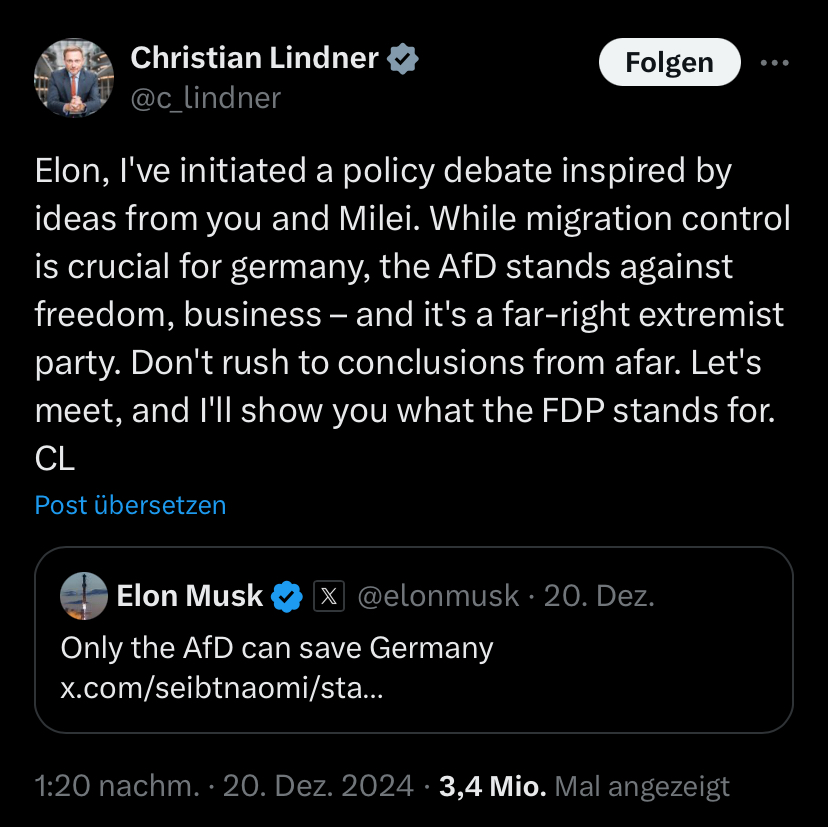
Task: Click the 'Only the AfD can save Germany' text
Action: coord(277,648)
